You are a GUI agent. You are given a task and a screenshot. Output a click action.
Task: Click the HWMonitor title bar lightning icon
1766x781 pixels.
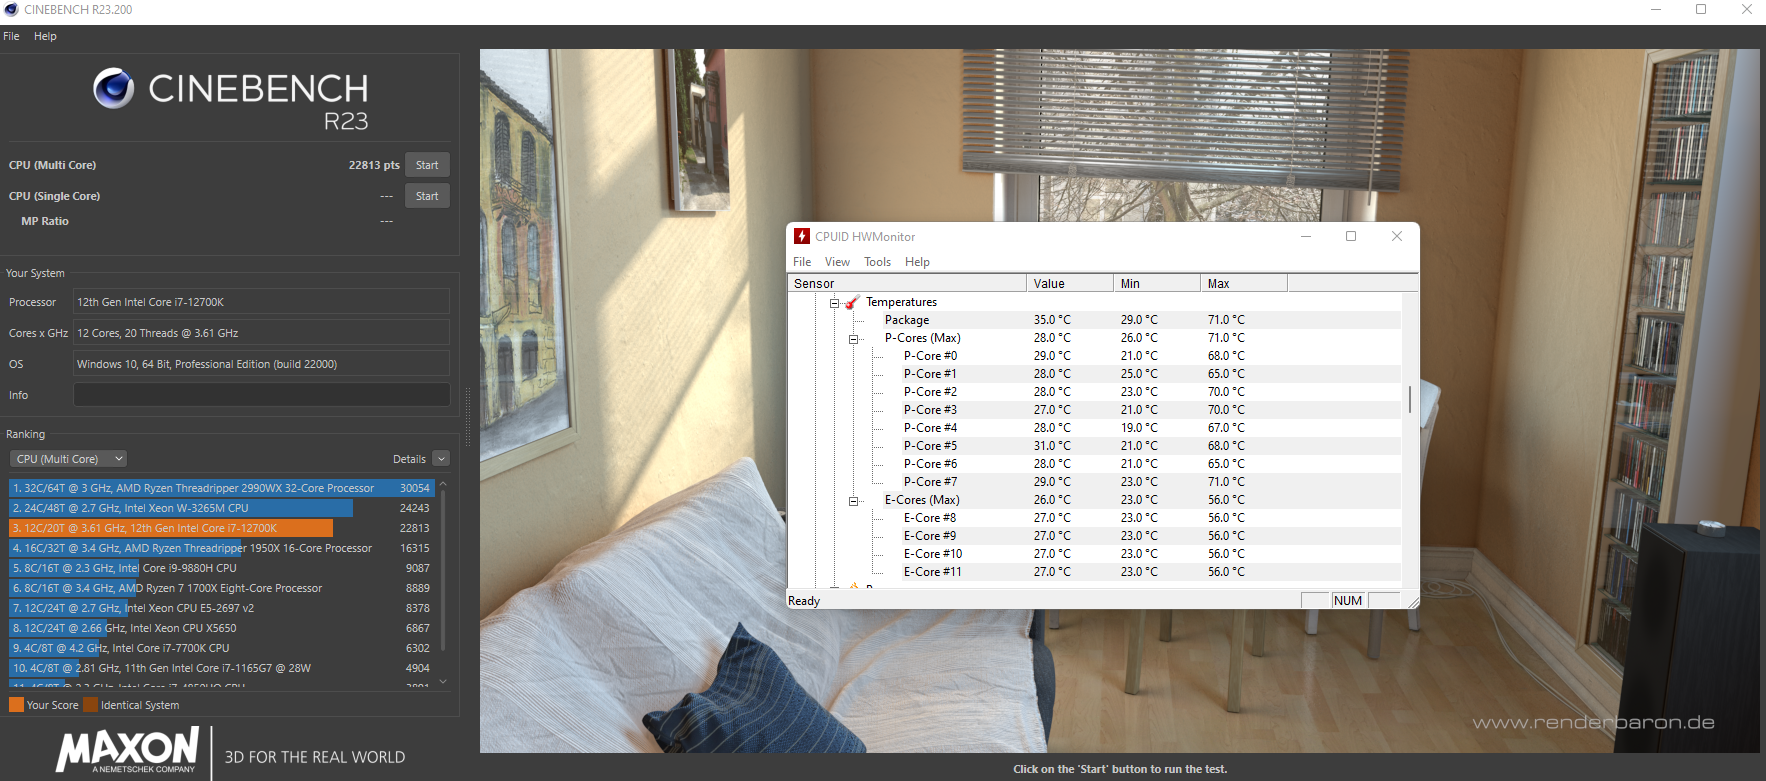coord(801,236)
